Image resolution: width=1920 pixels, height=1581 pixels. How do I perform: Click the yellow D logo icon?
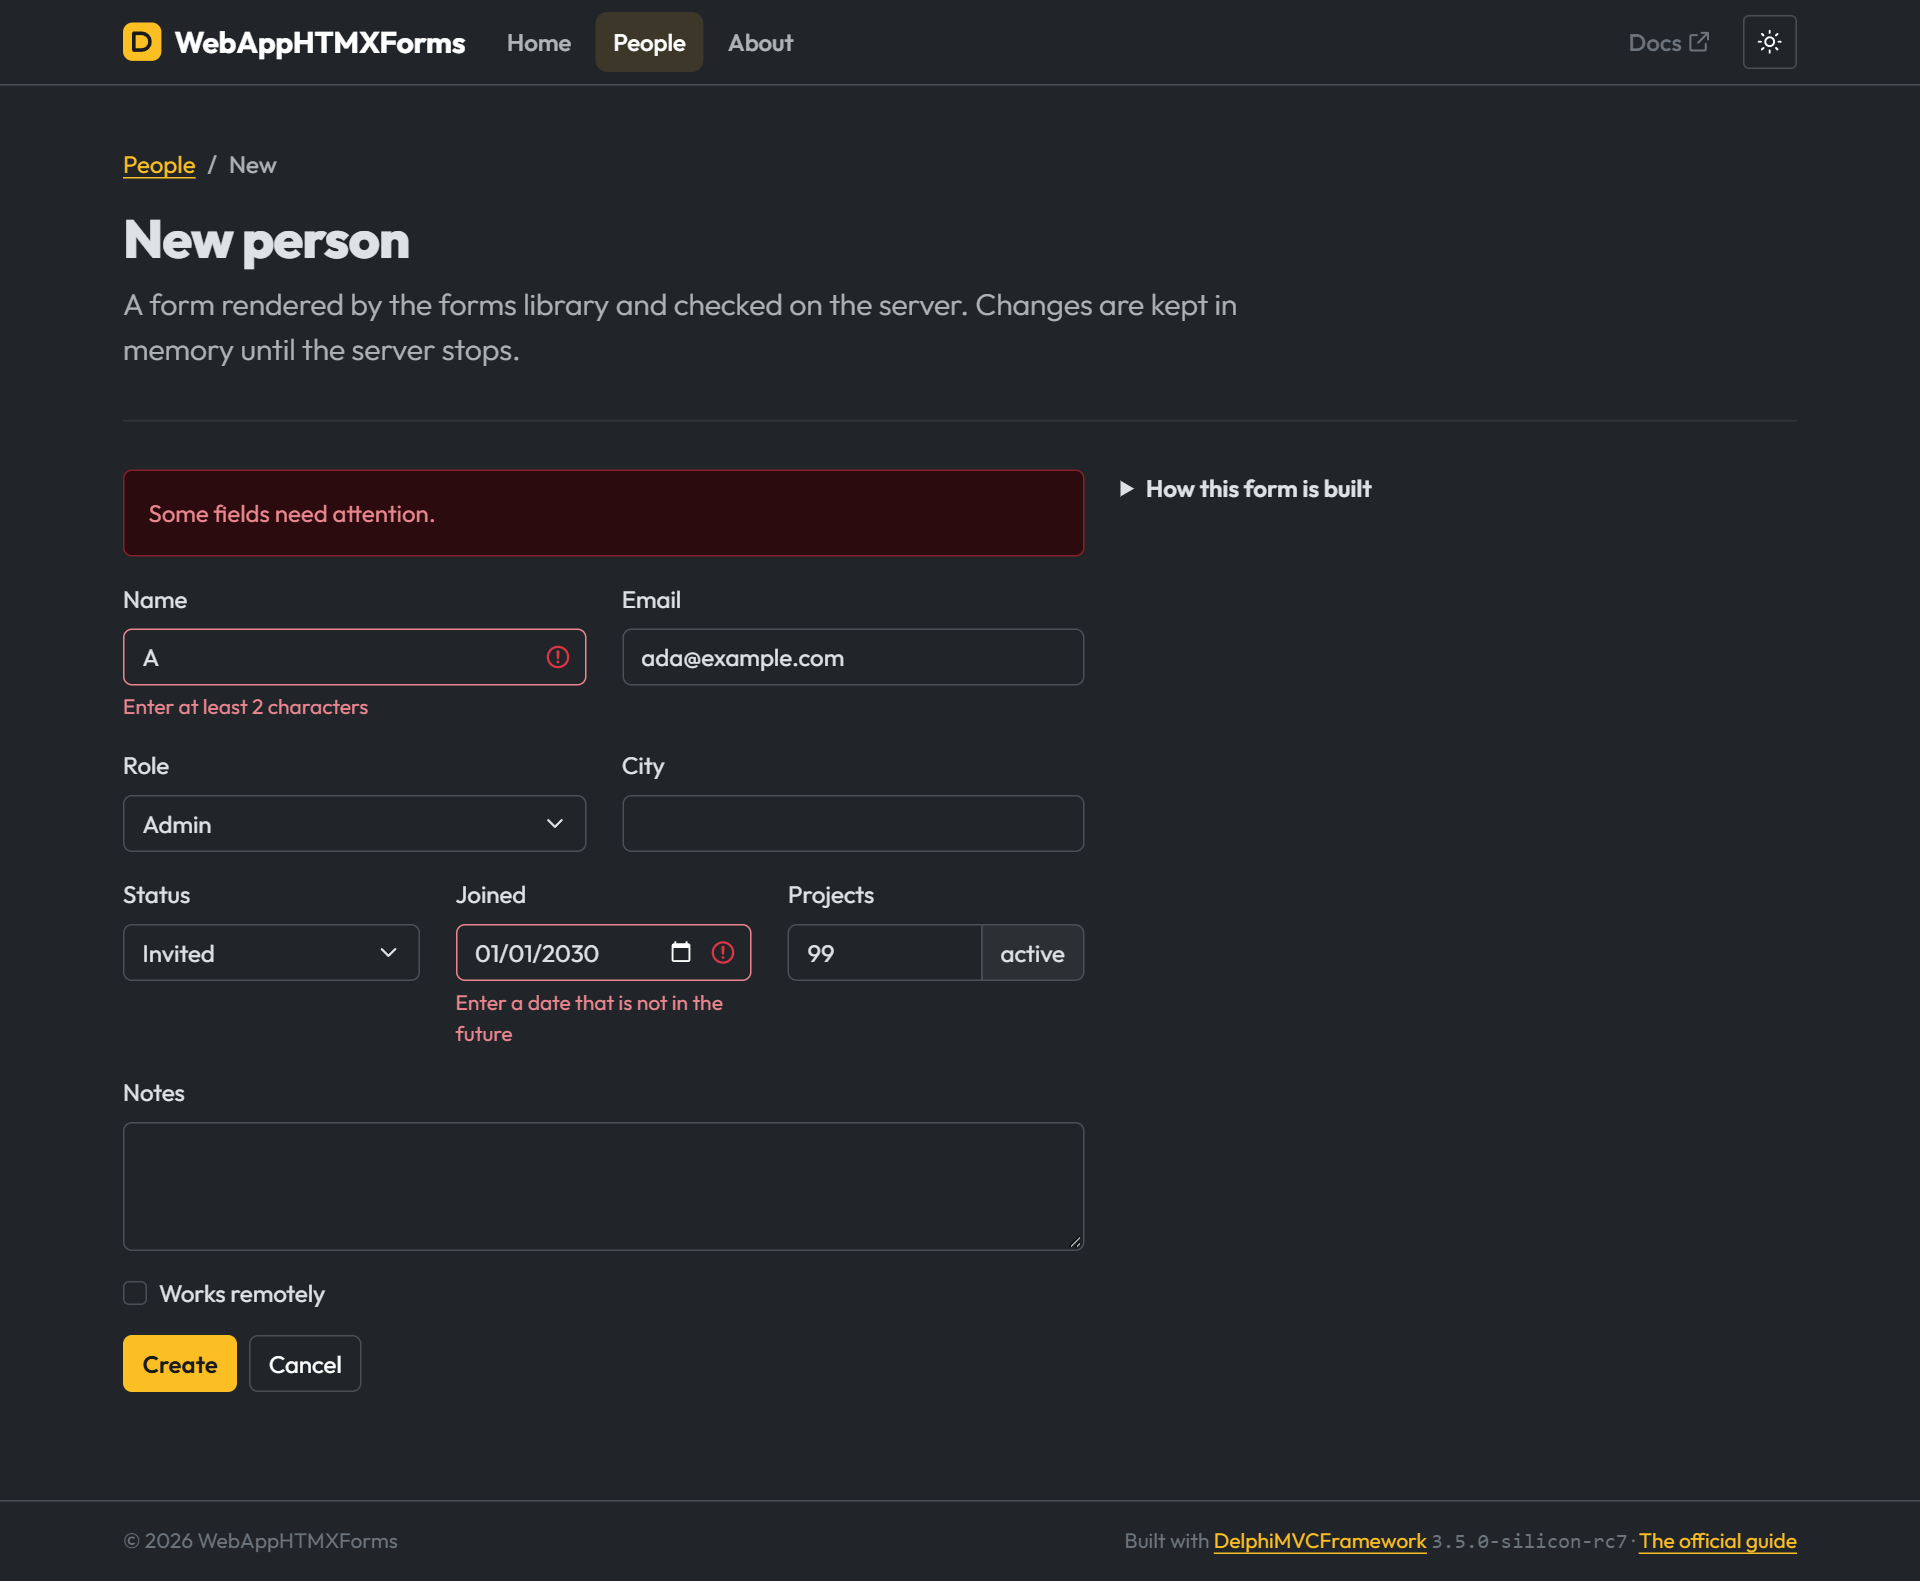[x=142, y=42]
